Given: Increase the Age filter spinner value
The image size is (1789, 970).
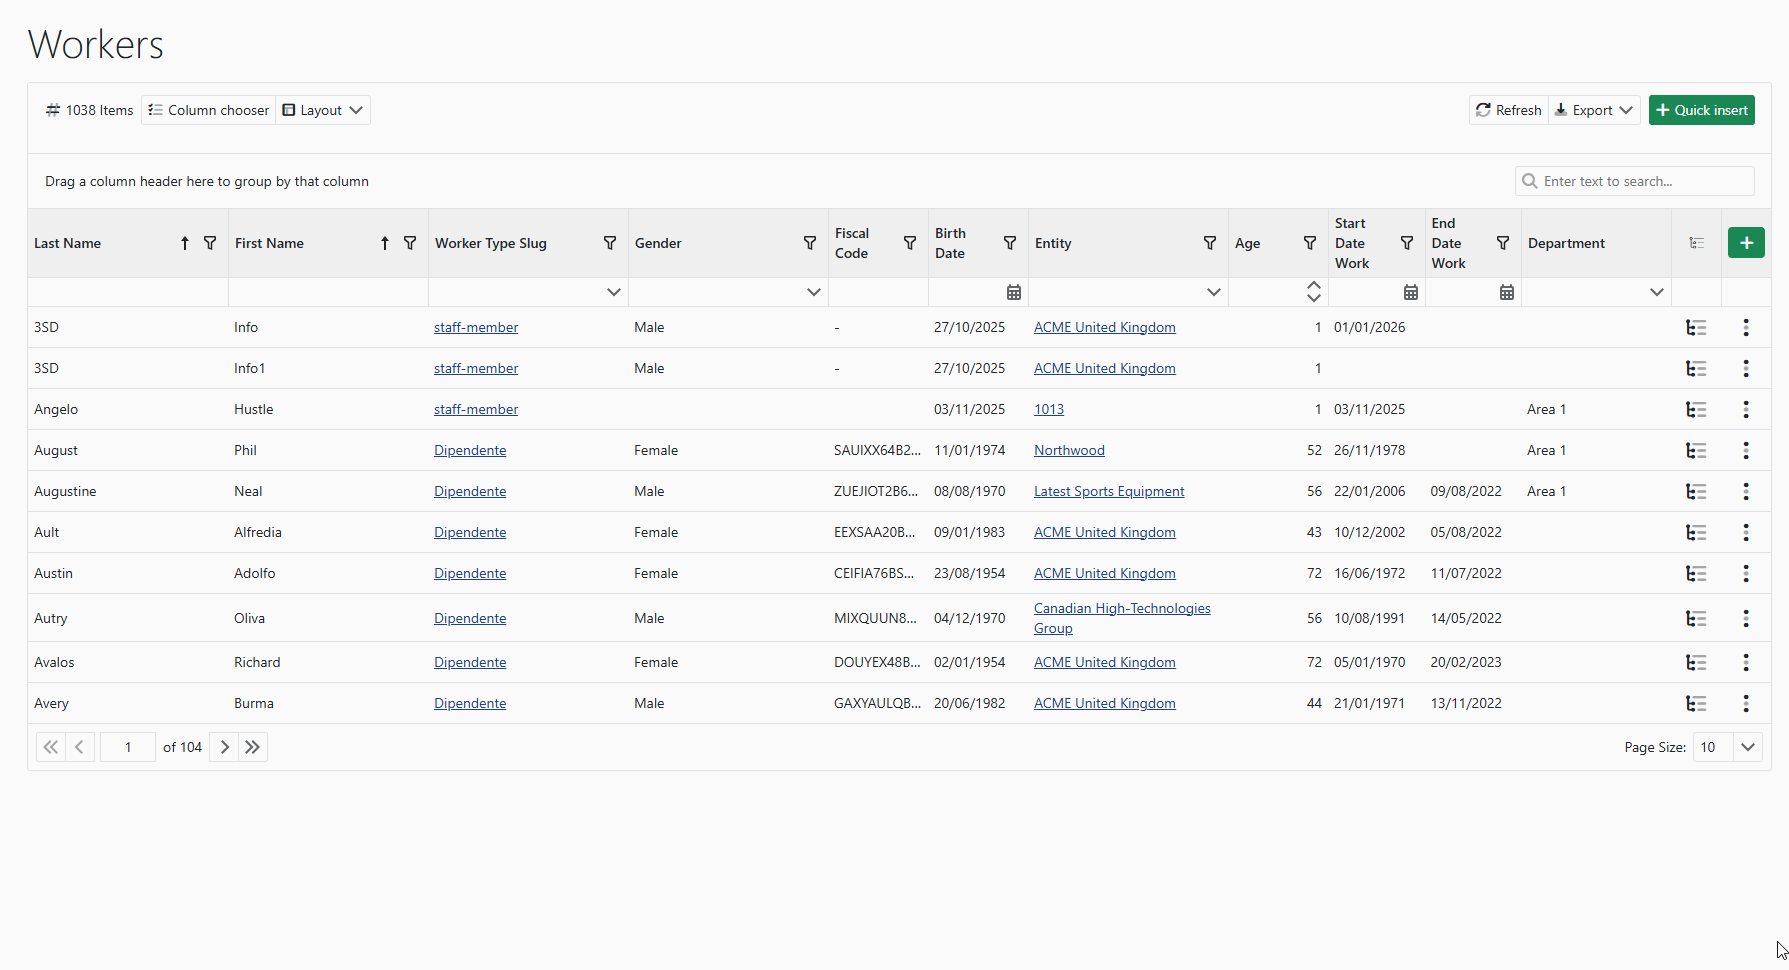Looking at the screenshot, I should click(x=1314, y=286).
